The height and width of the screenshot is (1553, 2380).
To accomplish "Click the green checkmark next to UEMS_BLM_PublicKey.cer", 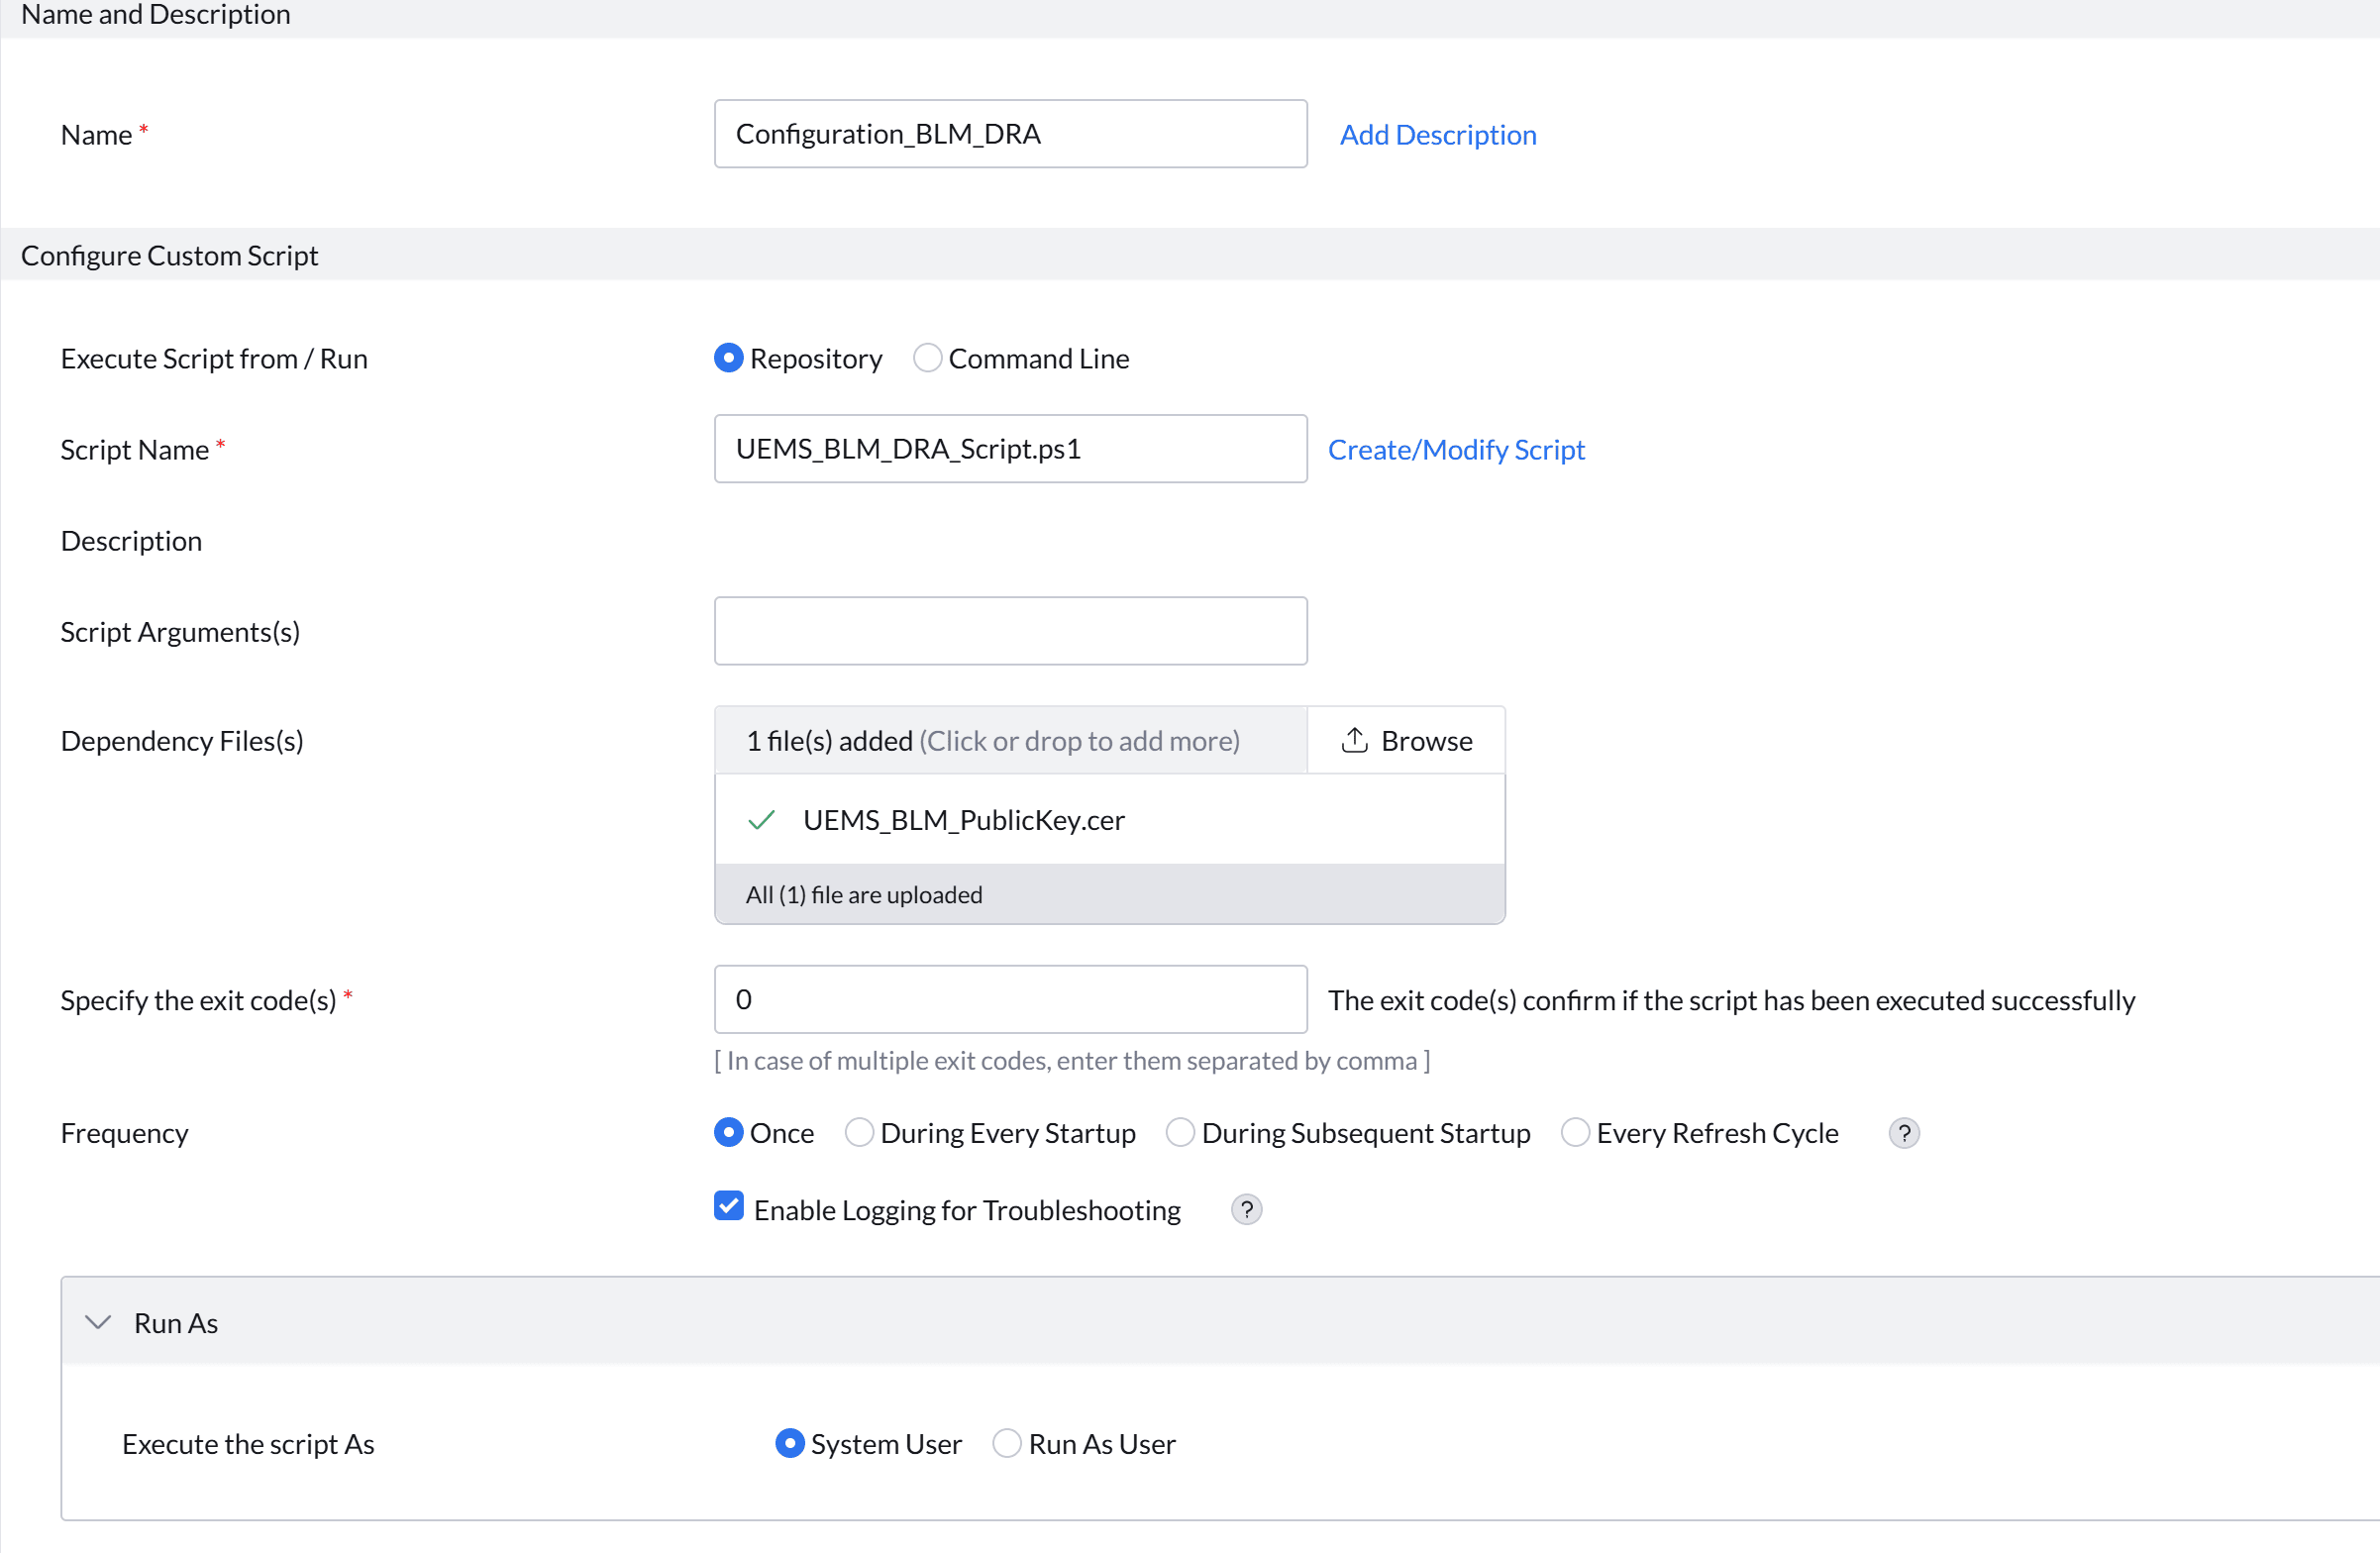I will 761,820.
